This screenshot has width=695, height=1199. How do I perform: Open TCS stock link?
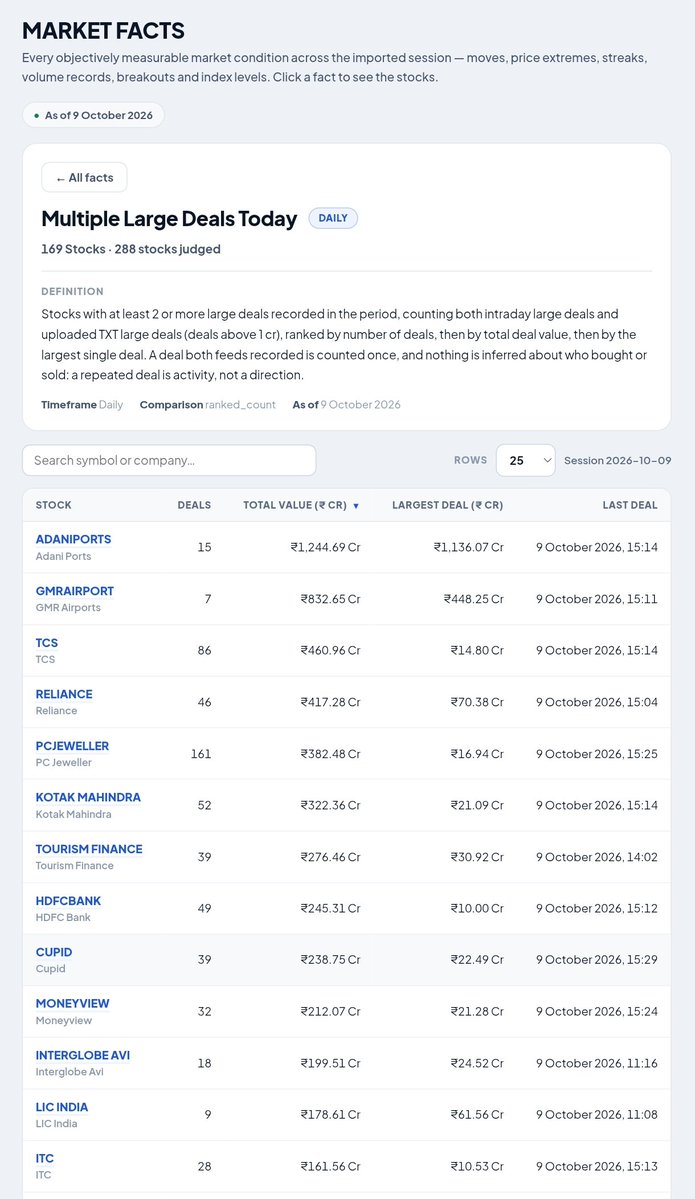tap(47, 643)
